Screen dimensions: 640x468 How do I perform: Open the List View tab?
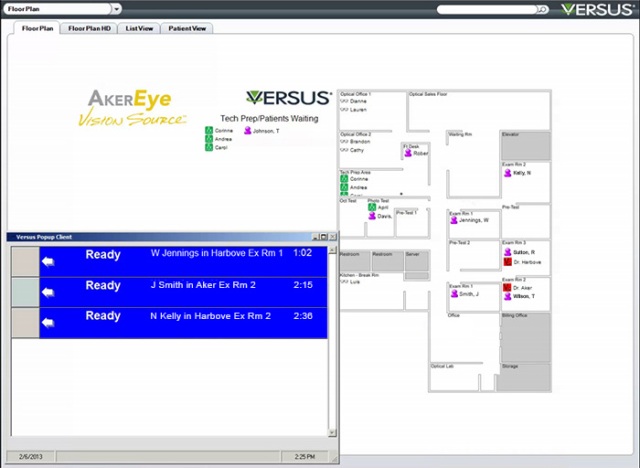tap(139, 28)
